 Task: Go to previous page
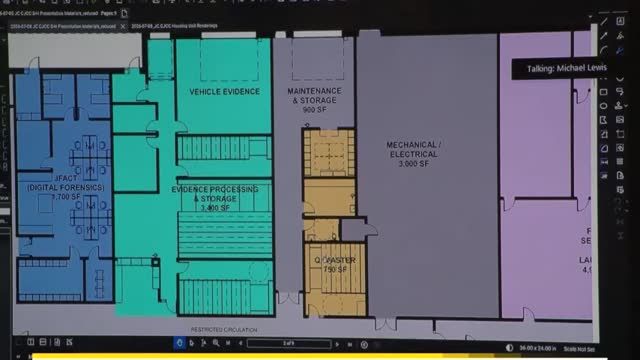[x=241, y=343]
